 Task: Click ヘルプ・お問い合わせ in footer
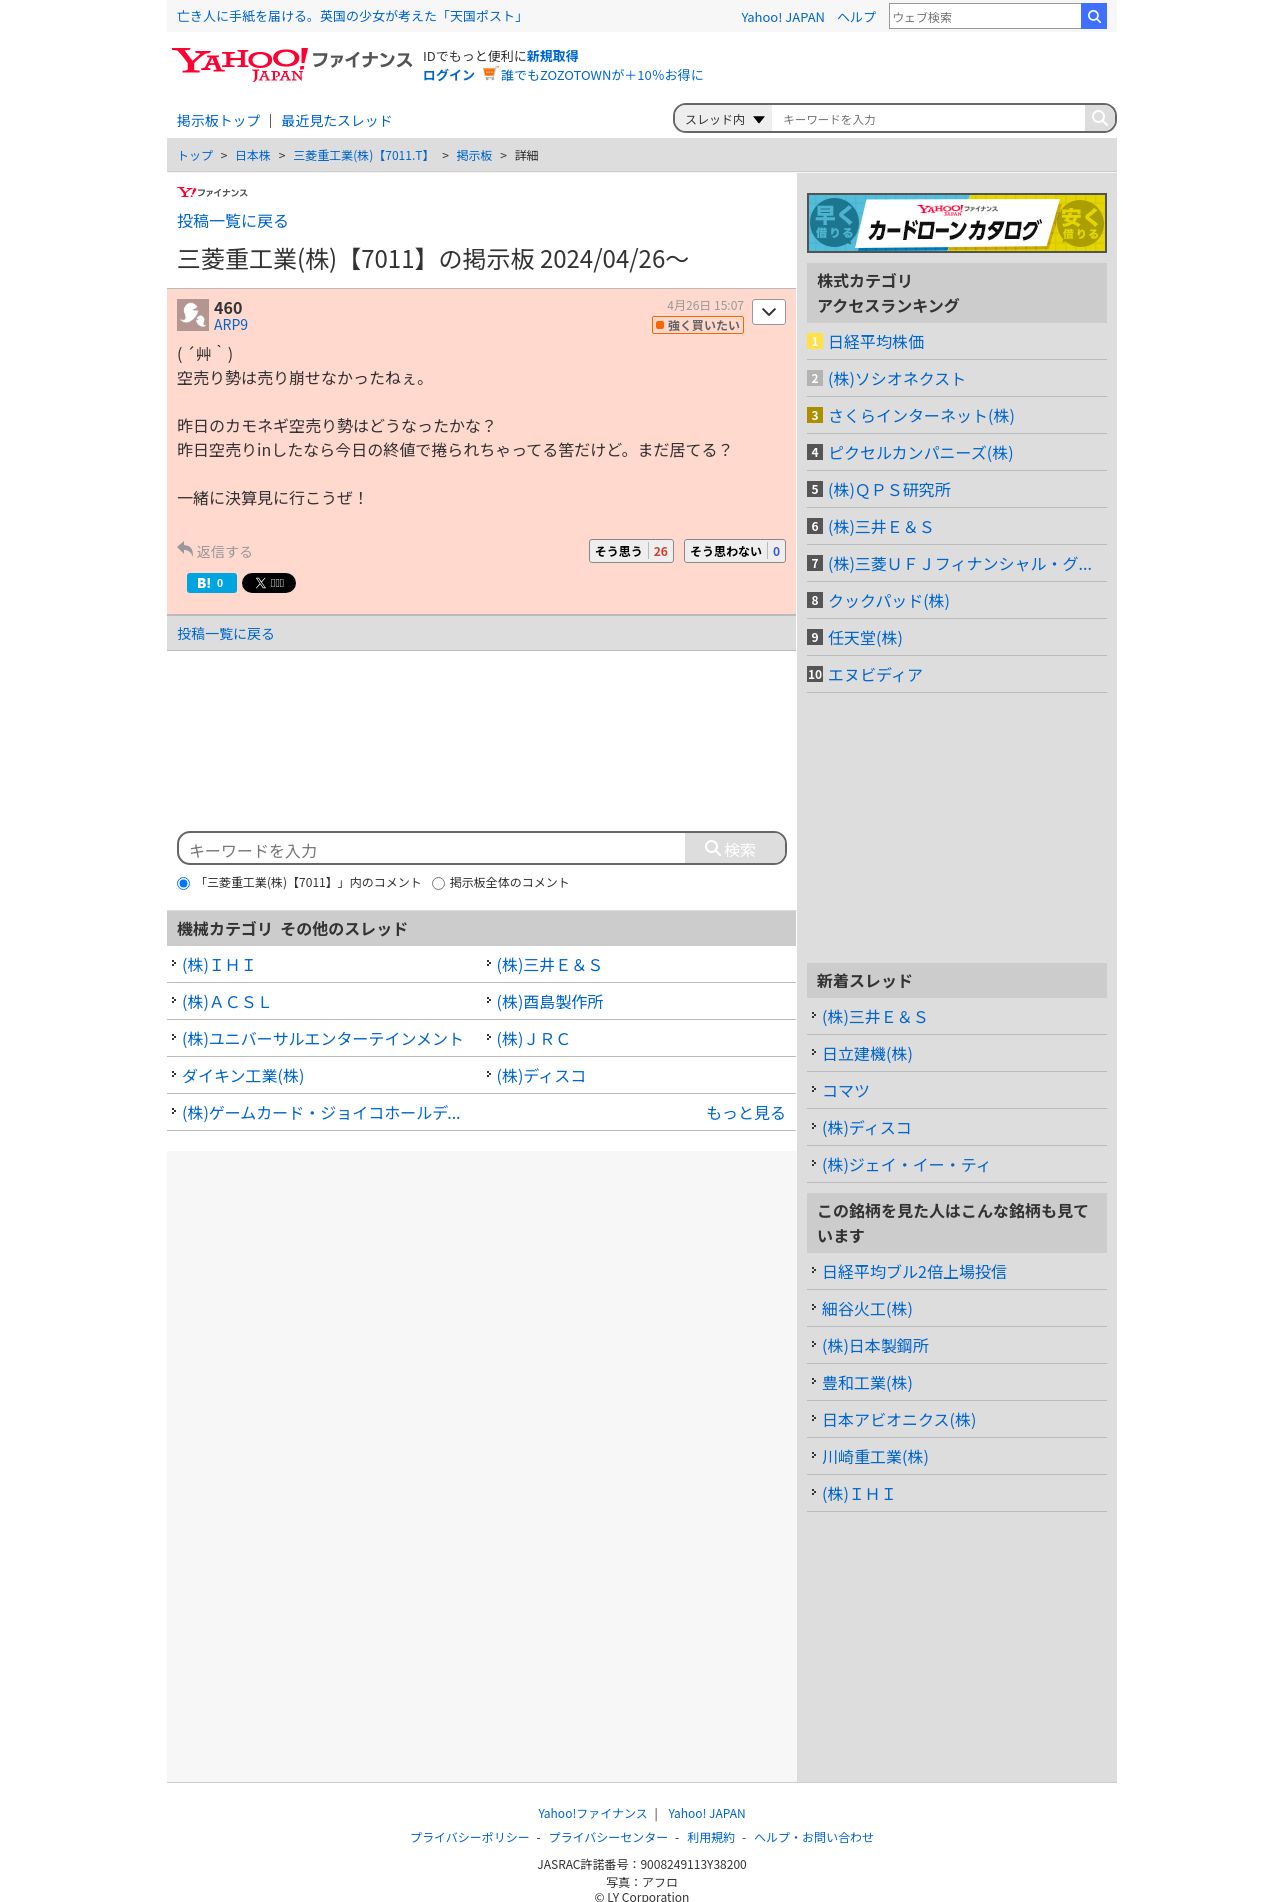coord(814,1838)
